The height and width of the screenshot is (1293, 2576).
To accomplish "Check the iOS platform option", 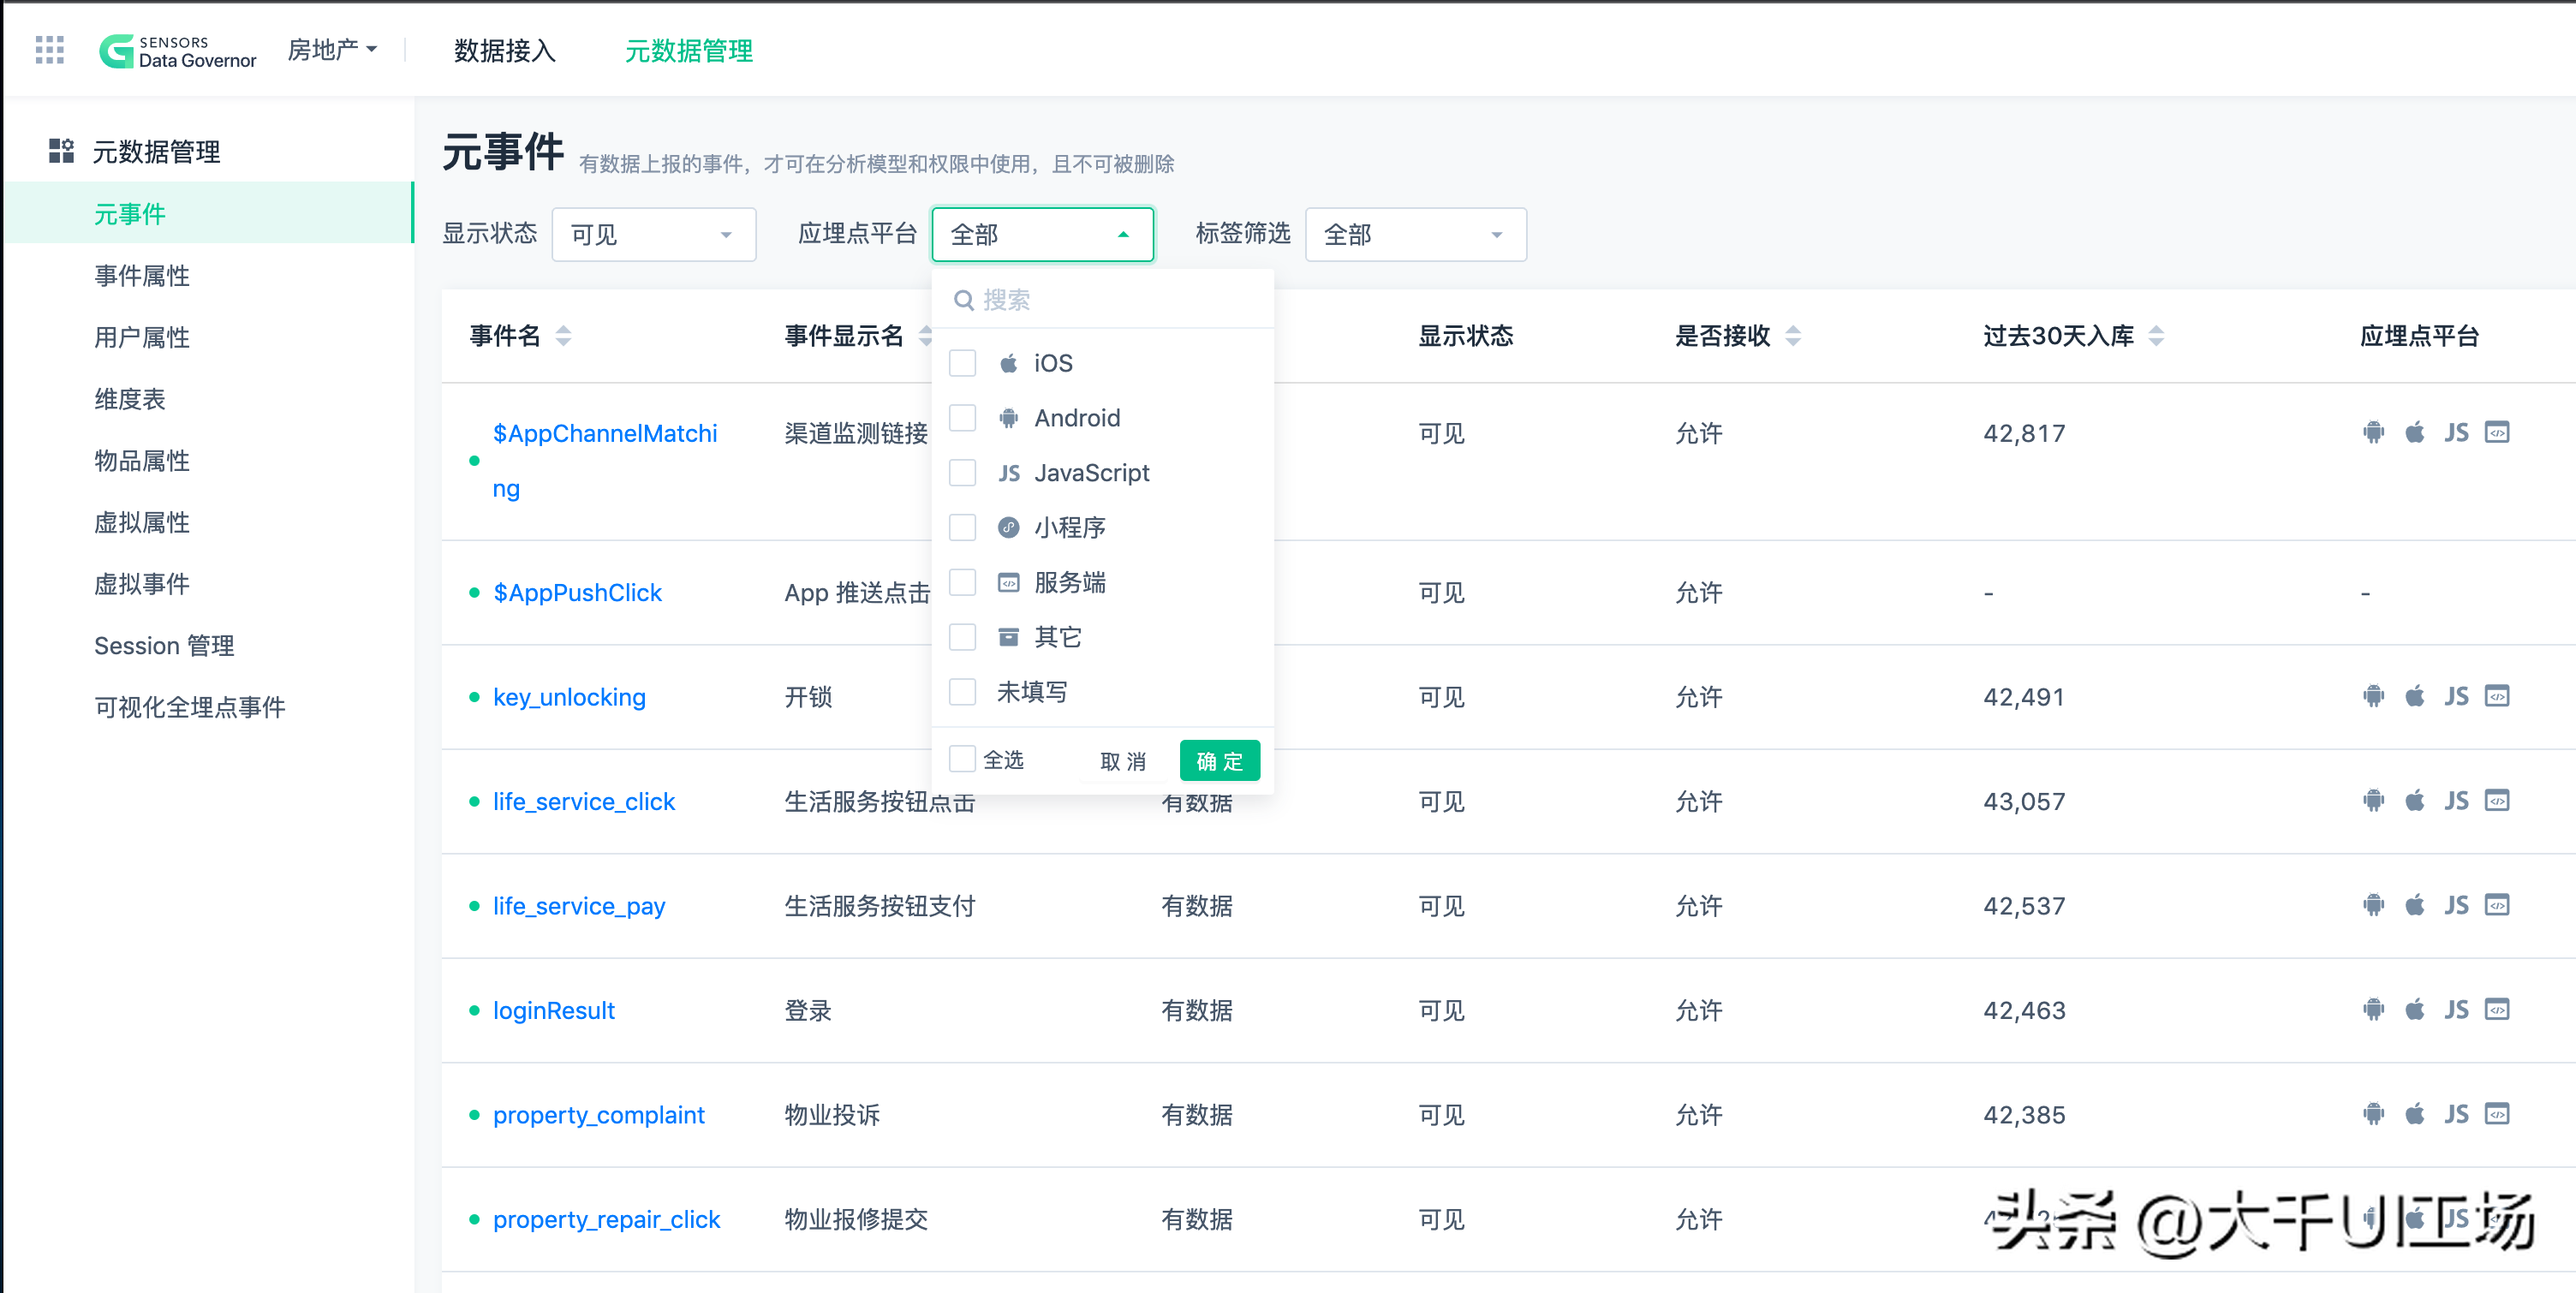I will tap(962, 363).
